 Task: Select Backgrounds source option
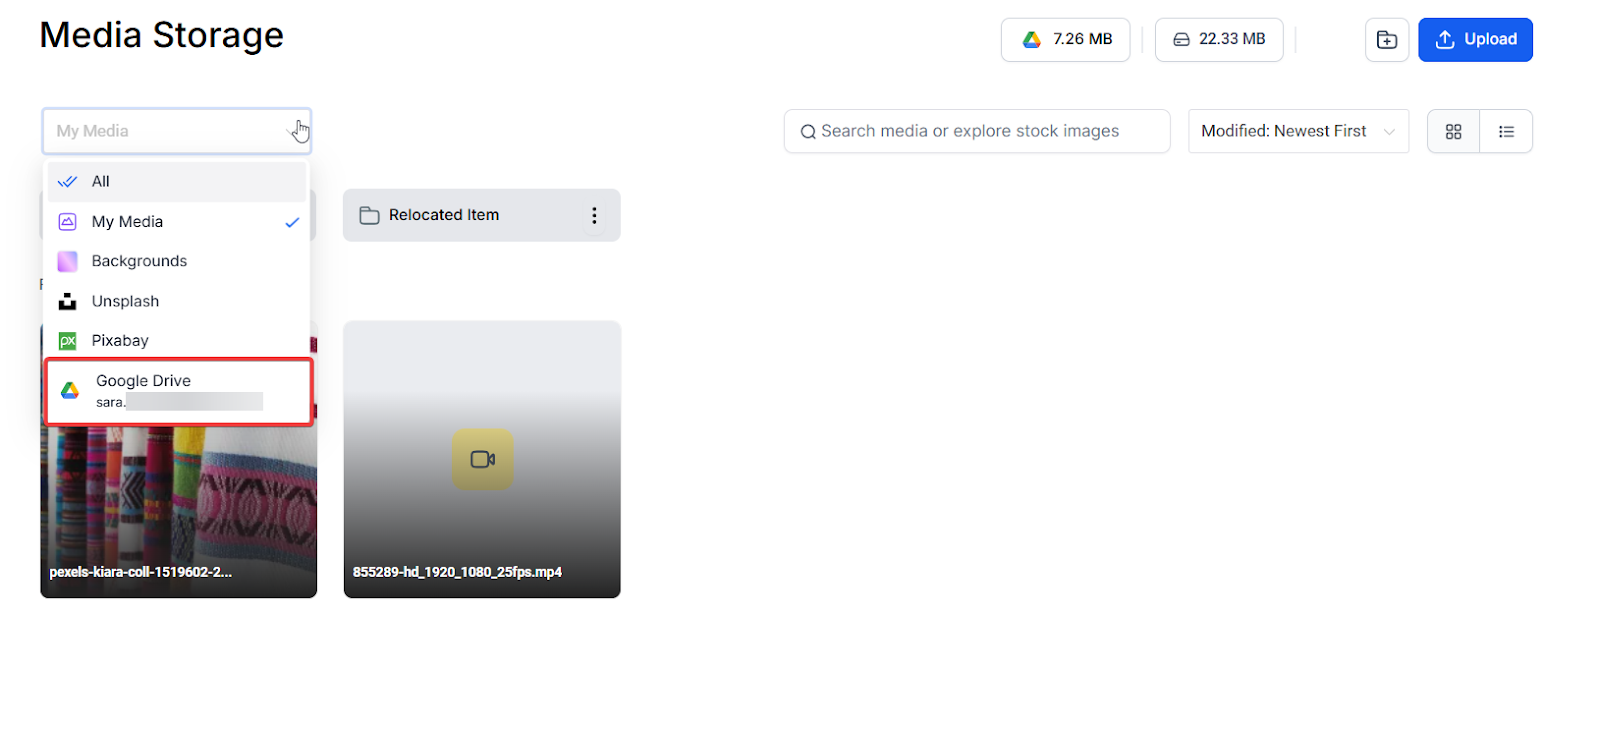(x=177, y=261)
